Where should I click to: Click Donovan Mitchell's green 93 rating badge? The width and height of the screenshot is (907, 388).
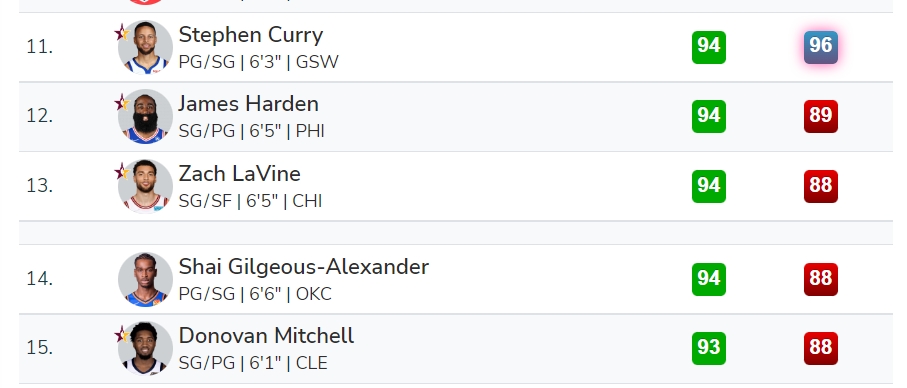point(709,349)
